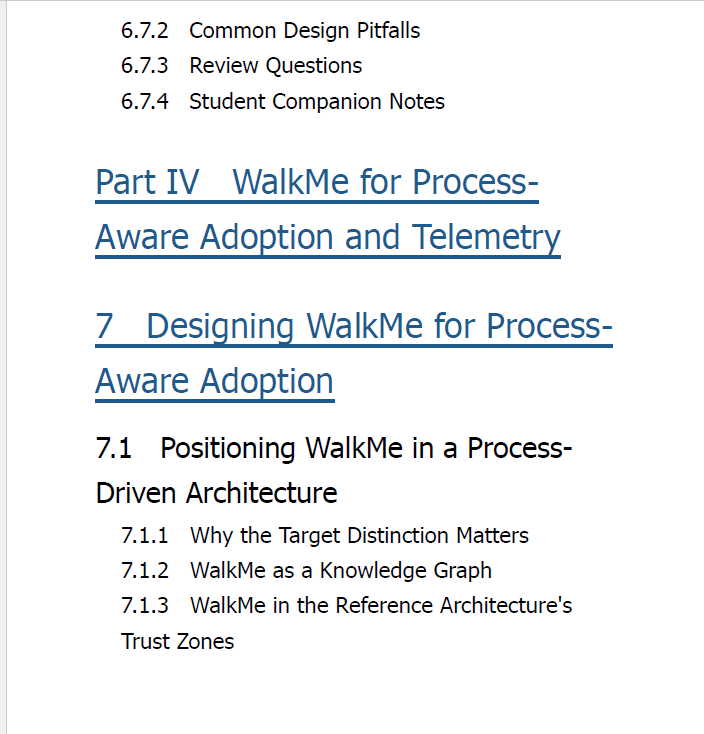Click the 'Trust Zones' continuation line

(177, 642)
